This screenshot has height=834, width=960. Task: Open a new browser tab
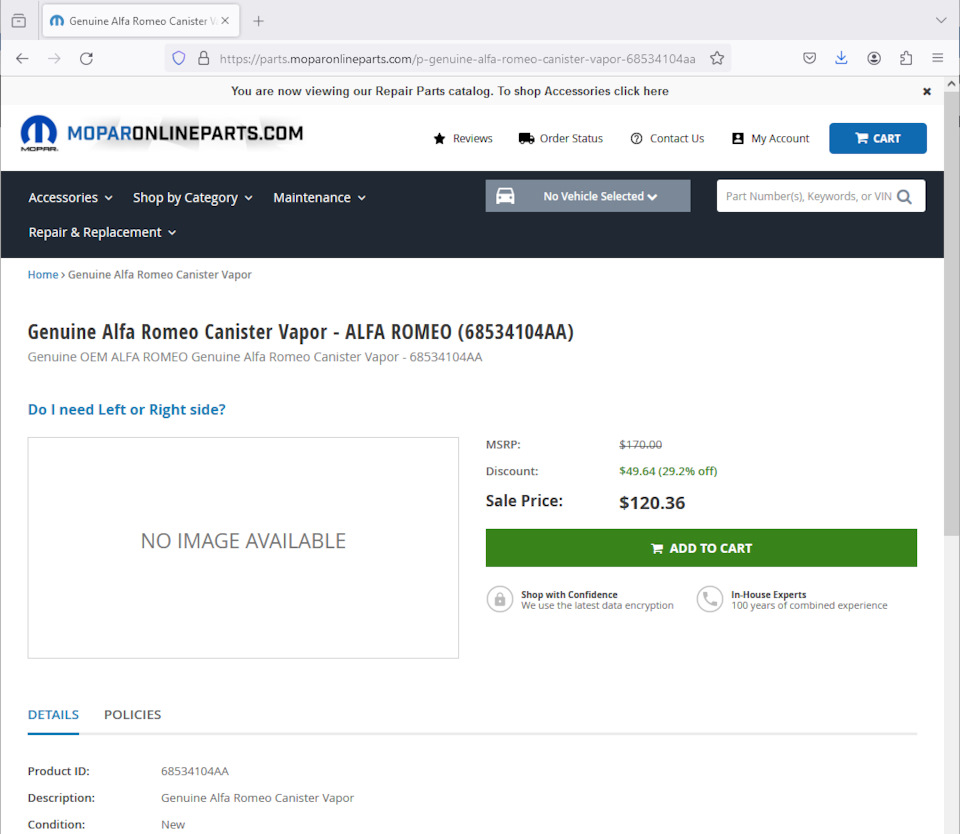(258, 21)
